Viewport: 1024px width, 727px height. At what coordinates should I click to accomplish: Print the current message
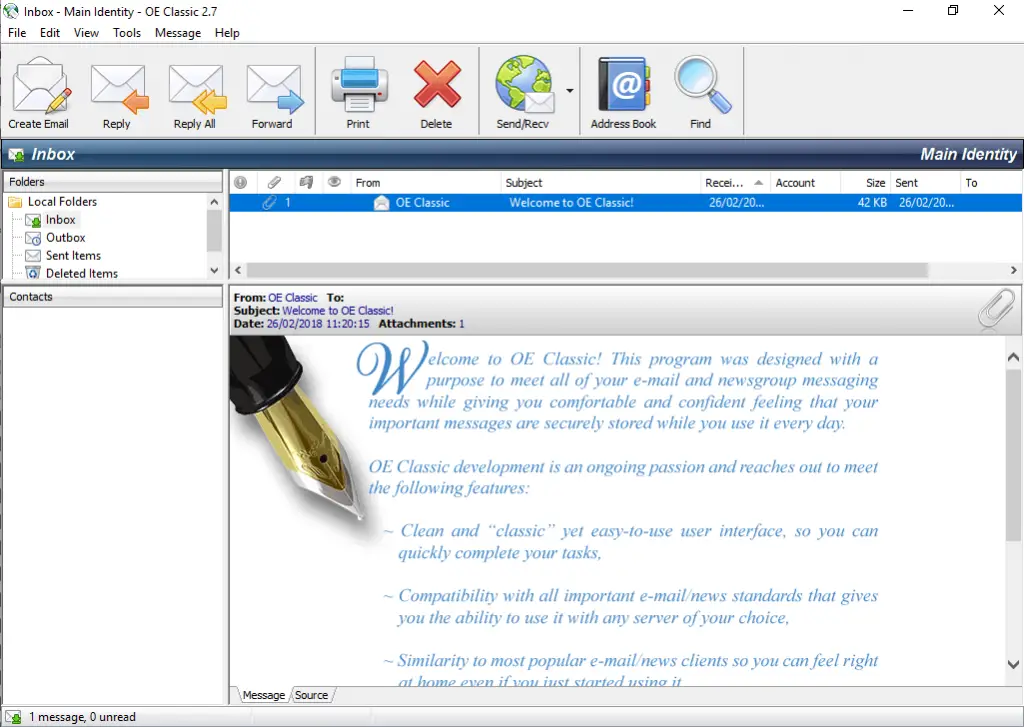(x=358, y=90)
